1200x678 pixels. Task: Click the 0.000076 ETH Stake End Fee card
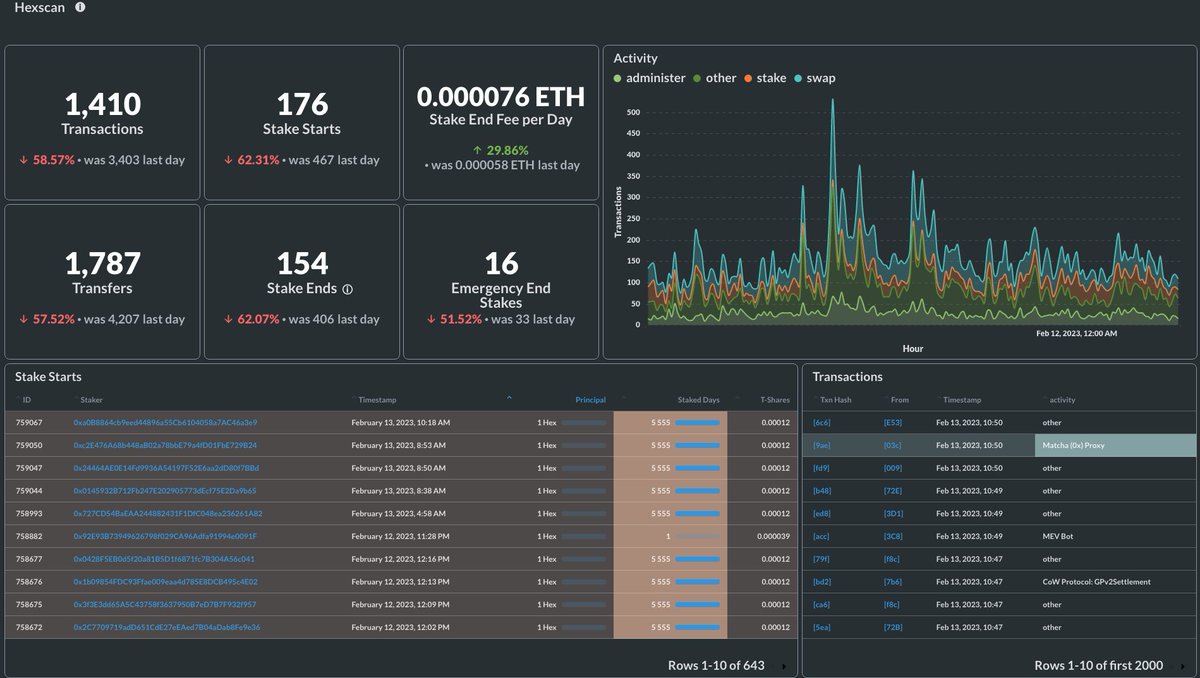(x=501, y=122)
